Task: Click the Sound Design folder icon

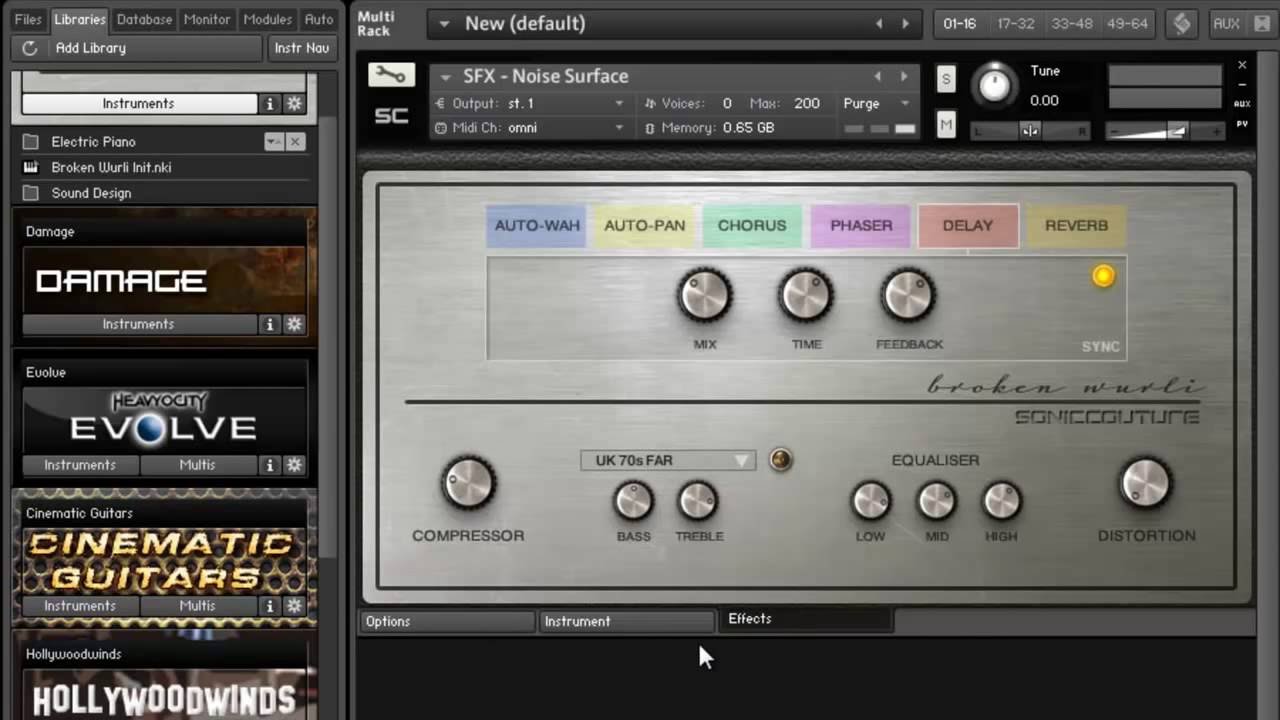Action: (31, 193)
